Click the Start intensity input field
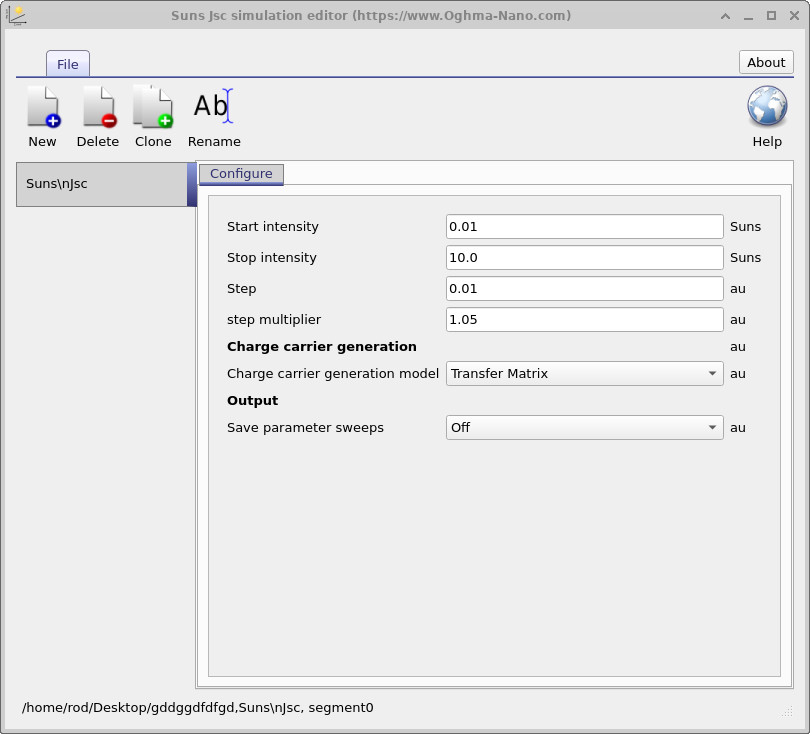The image size is (810, 734). click(x=584, y=227)
